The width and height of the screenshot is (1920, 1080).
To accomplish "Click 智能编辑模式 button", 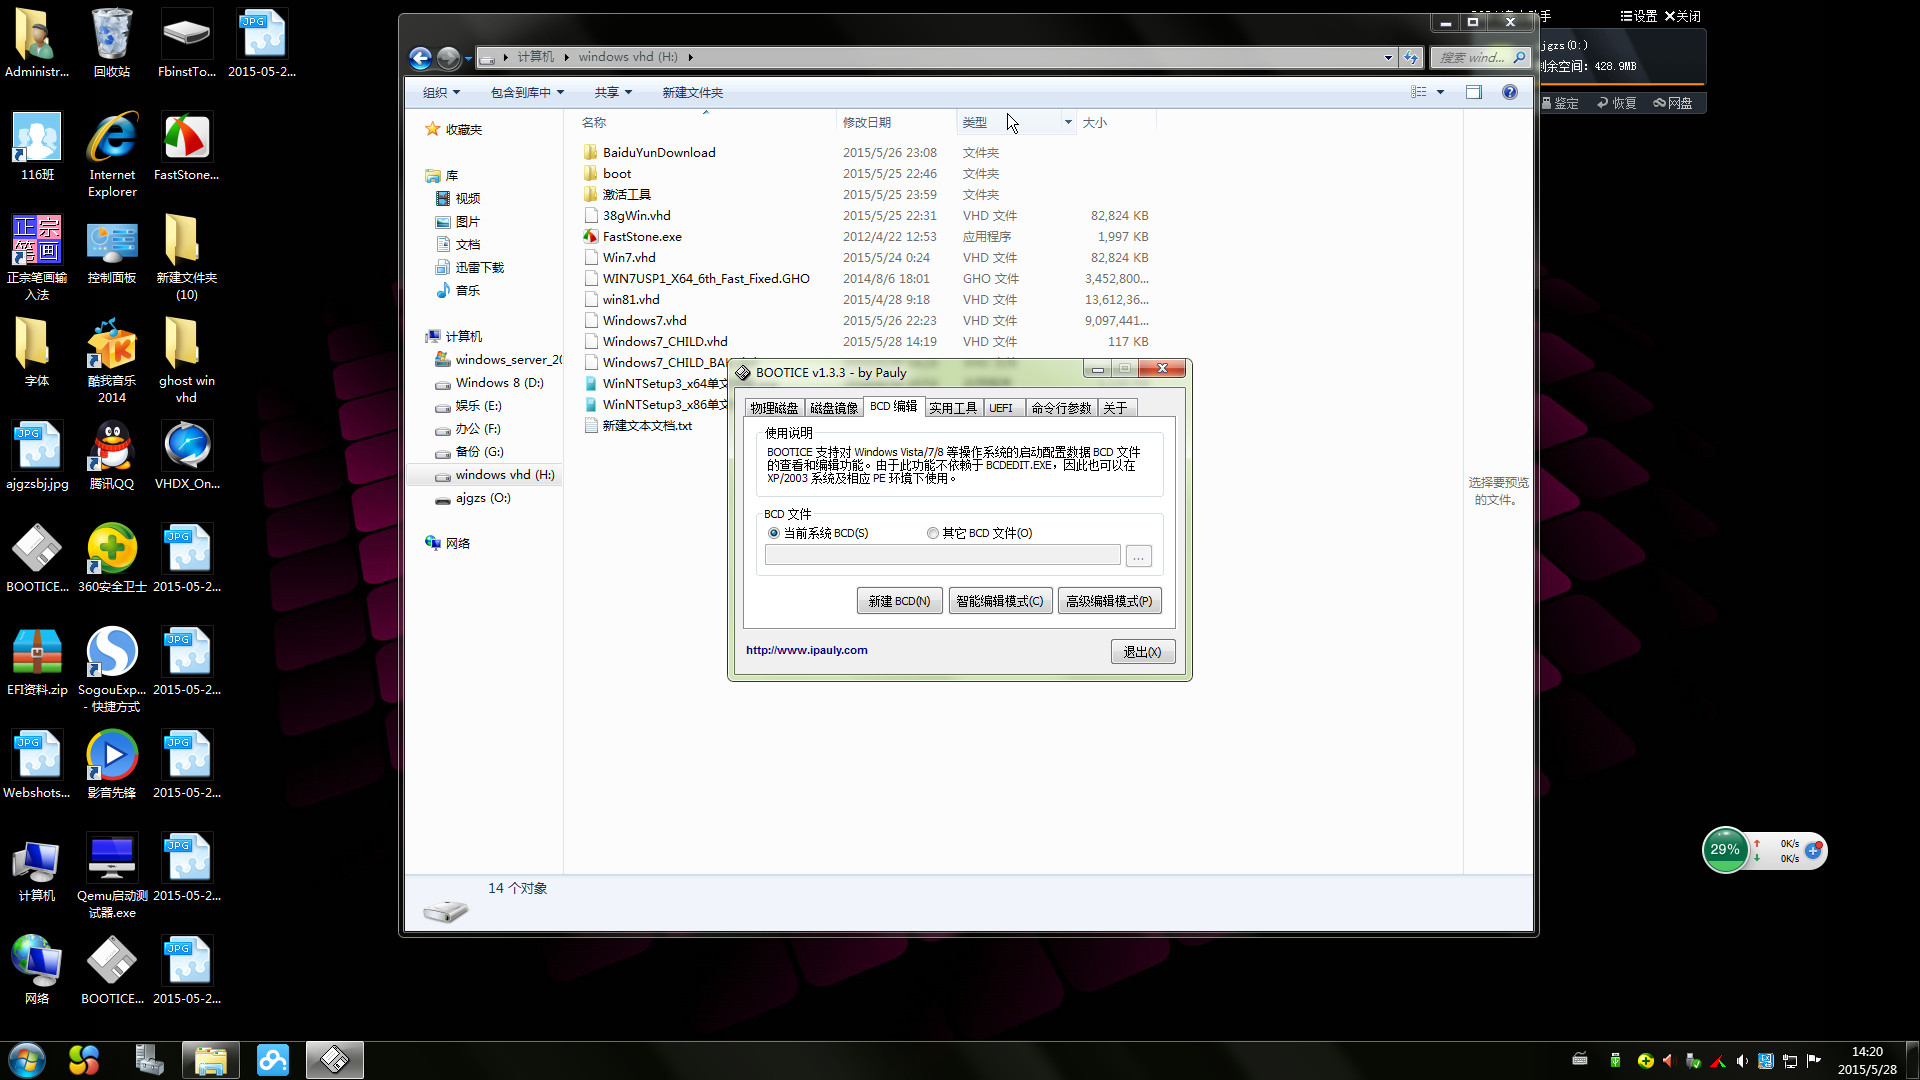I will click(1000, 601).
